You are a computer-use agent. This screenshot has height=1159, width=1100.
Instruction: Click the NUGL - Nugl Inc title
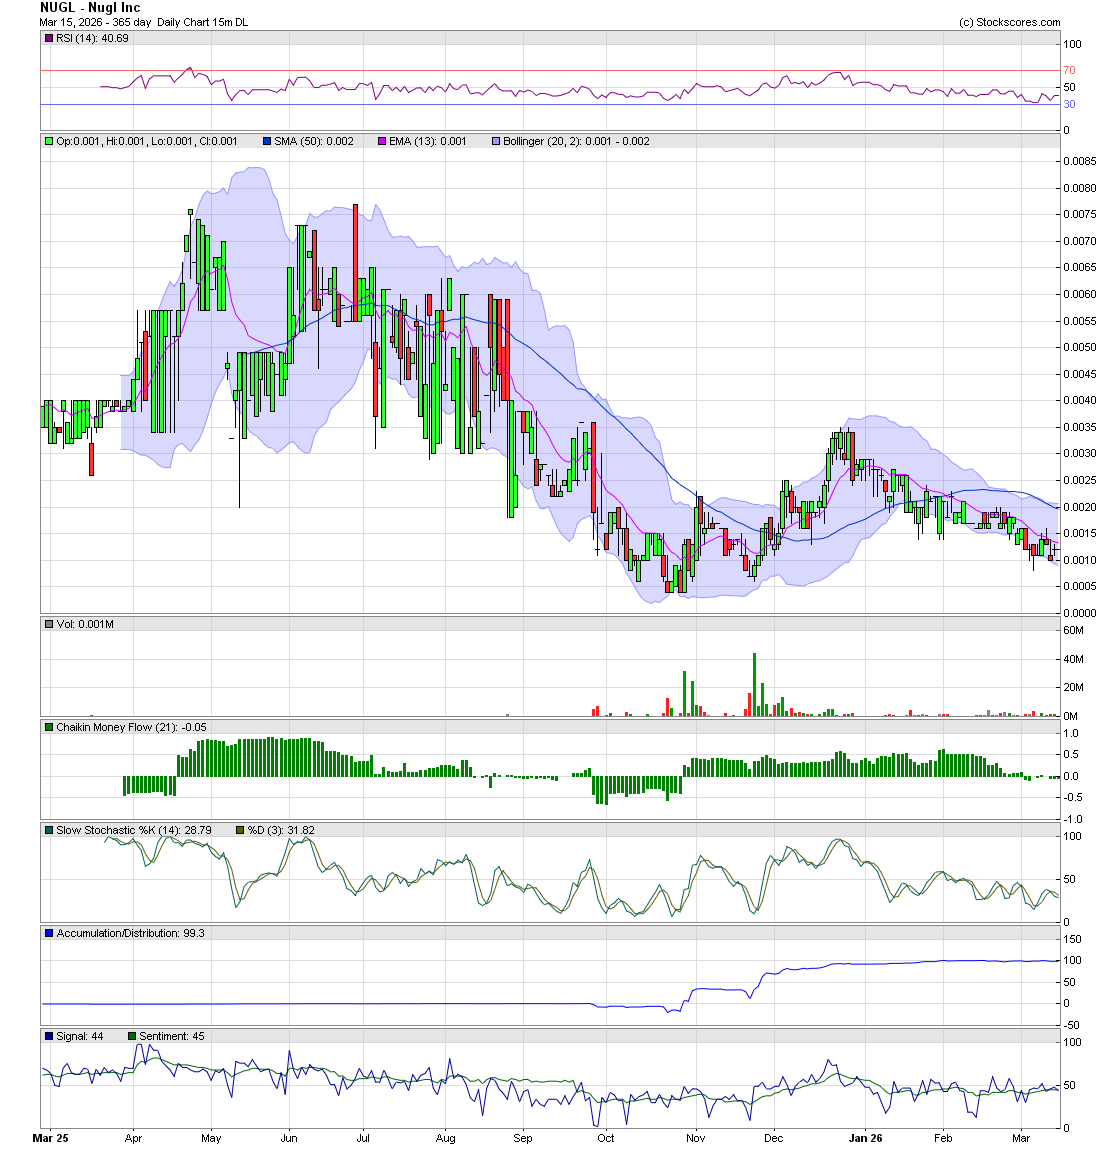(89, 7)
